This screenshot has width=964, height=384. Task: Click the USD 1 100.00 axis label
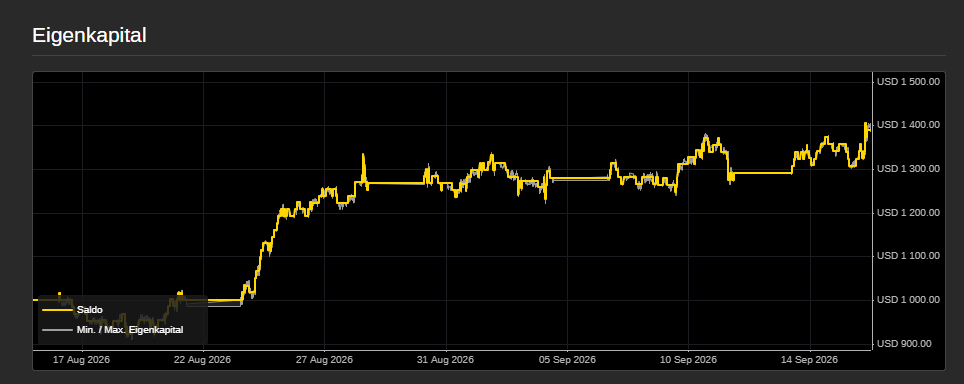pos(908,256)
